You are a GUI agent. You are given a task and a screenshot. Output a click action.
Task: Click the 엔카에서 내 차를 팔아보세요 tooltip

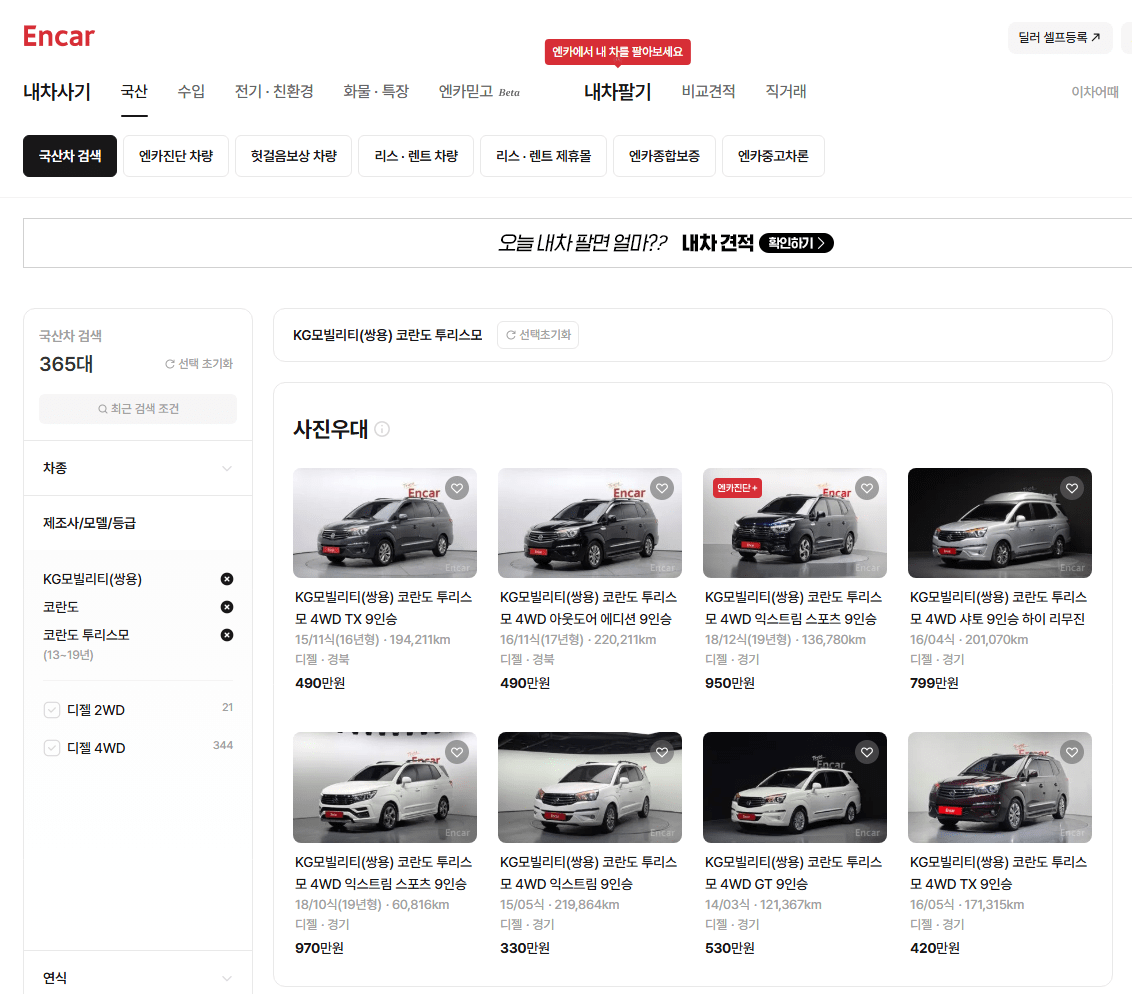click(x=617, y=52)
